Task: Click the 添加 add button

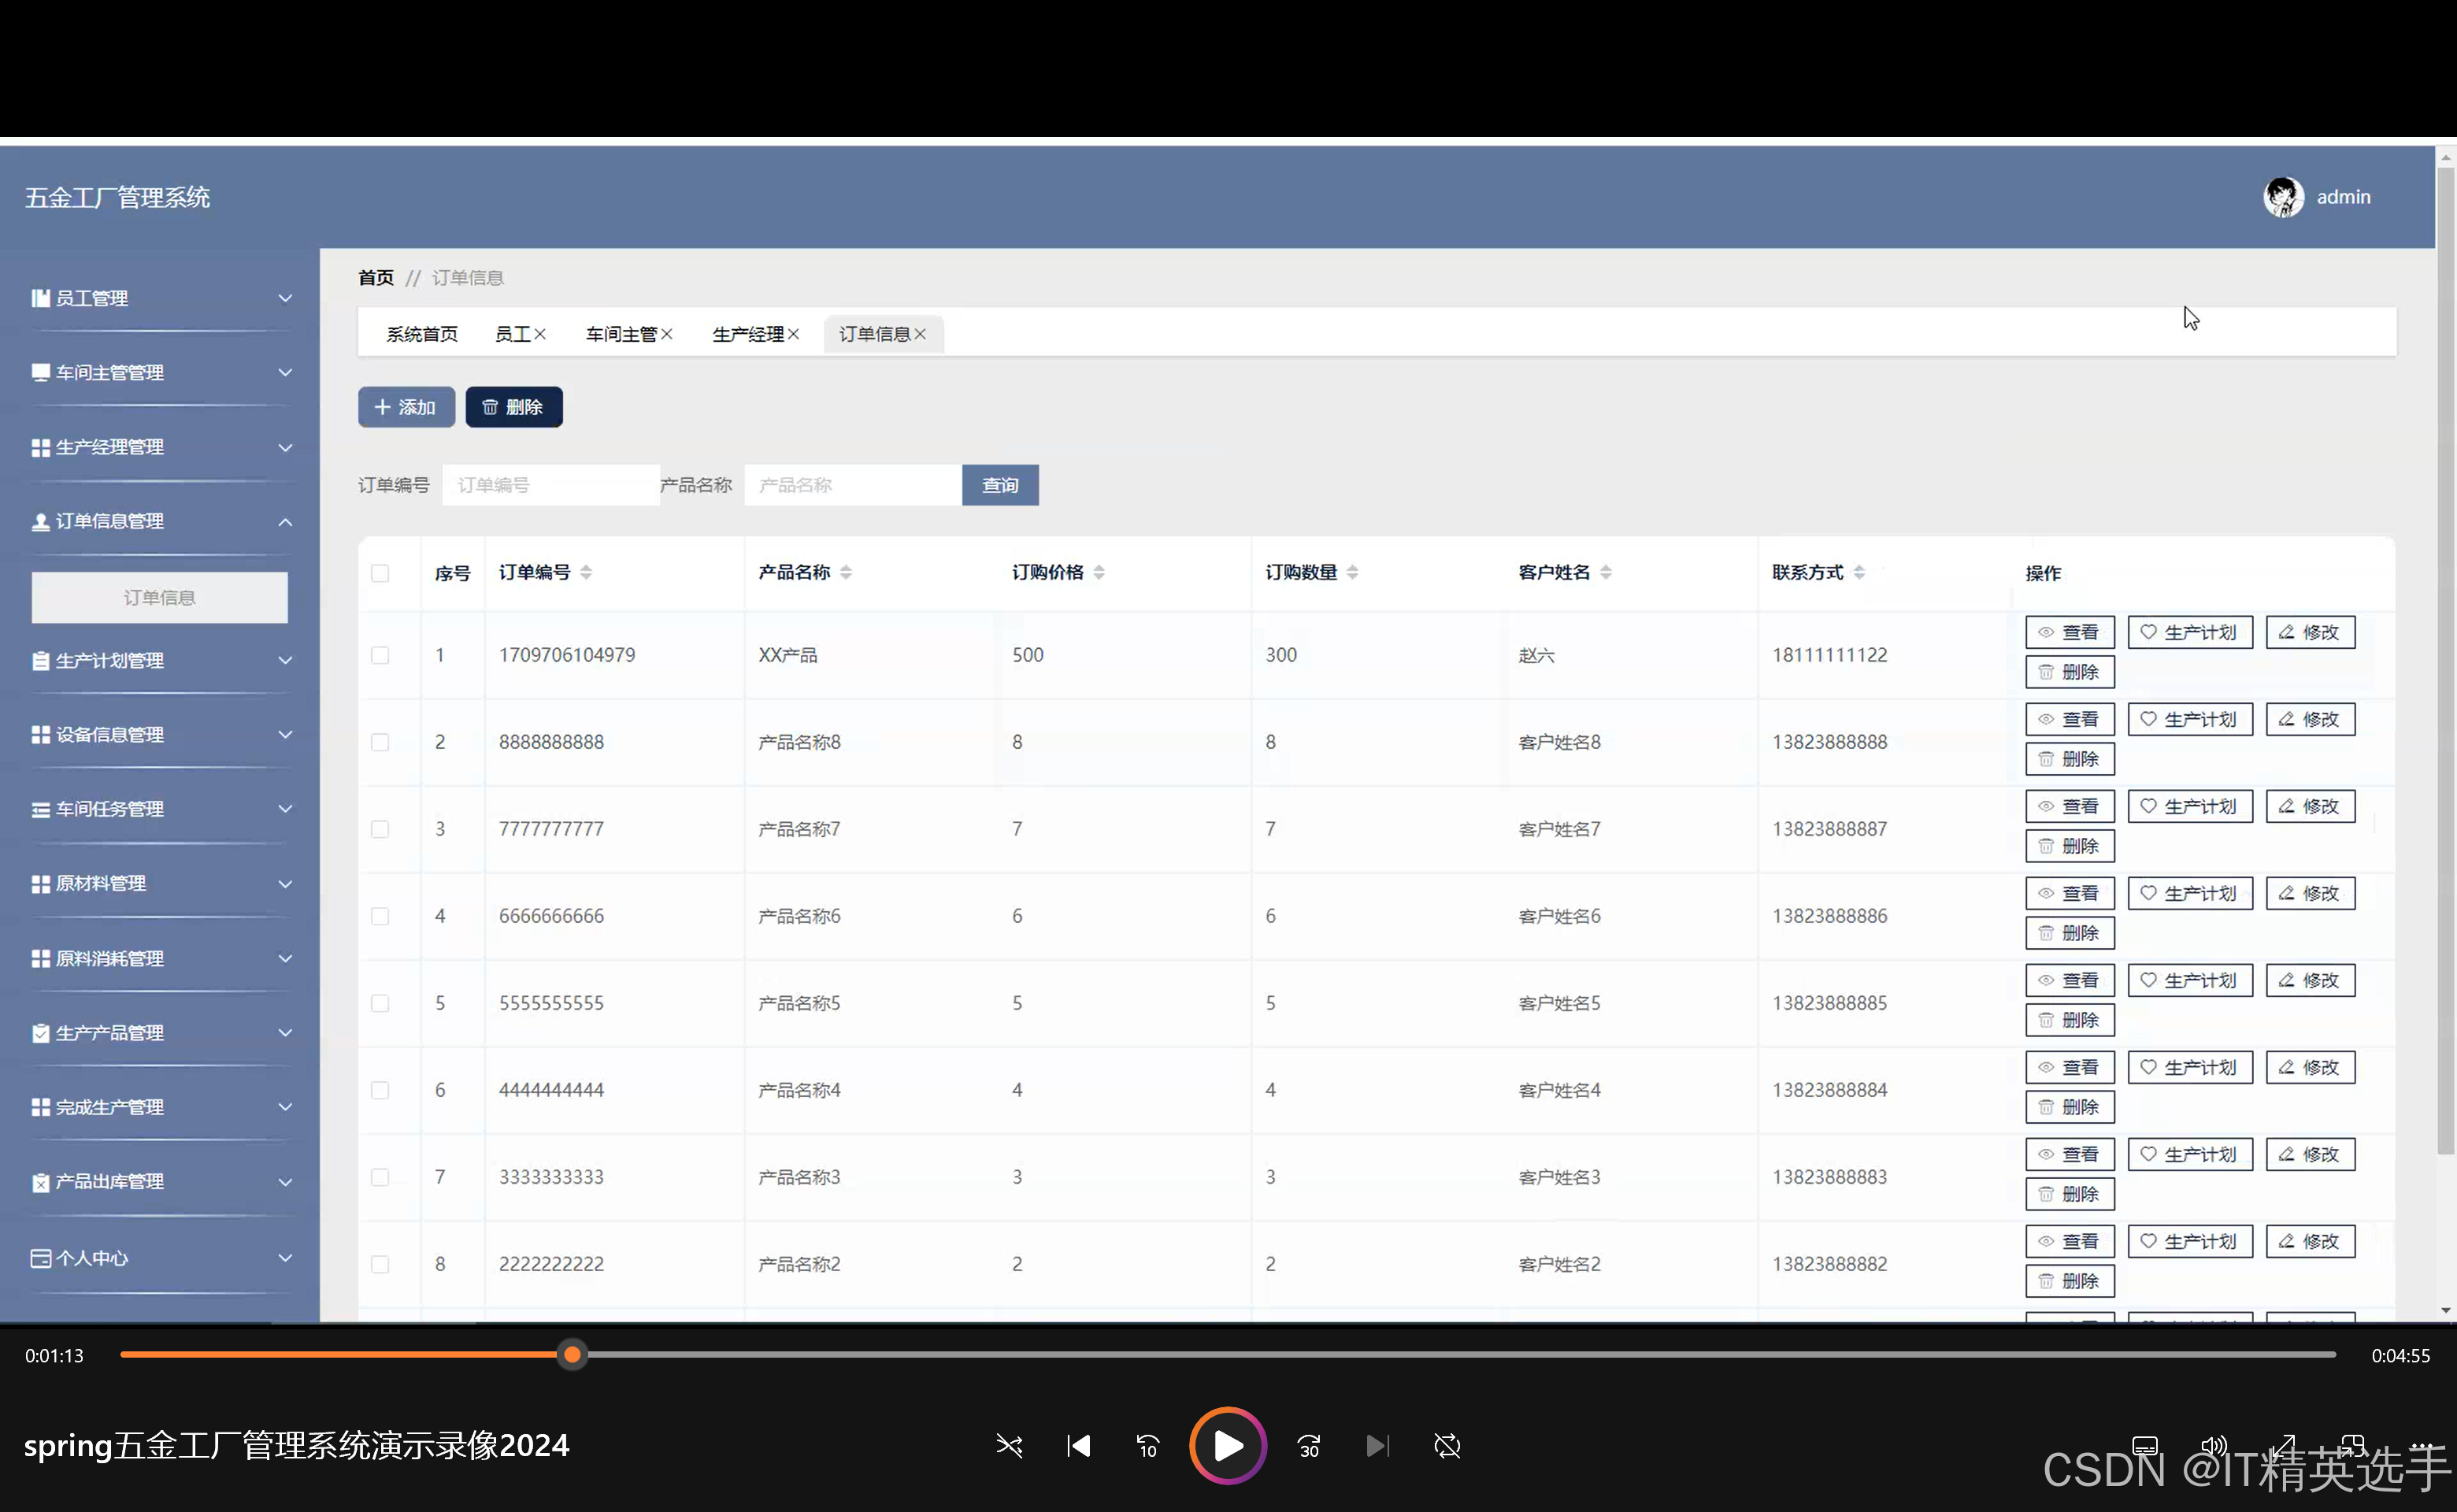Action: coord(406,407)
